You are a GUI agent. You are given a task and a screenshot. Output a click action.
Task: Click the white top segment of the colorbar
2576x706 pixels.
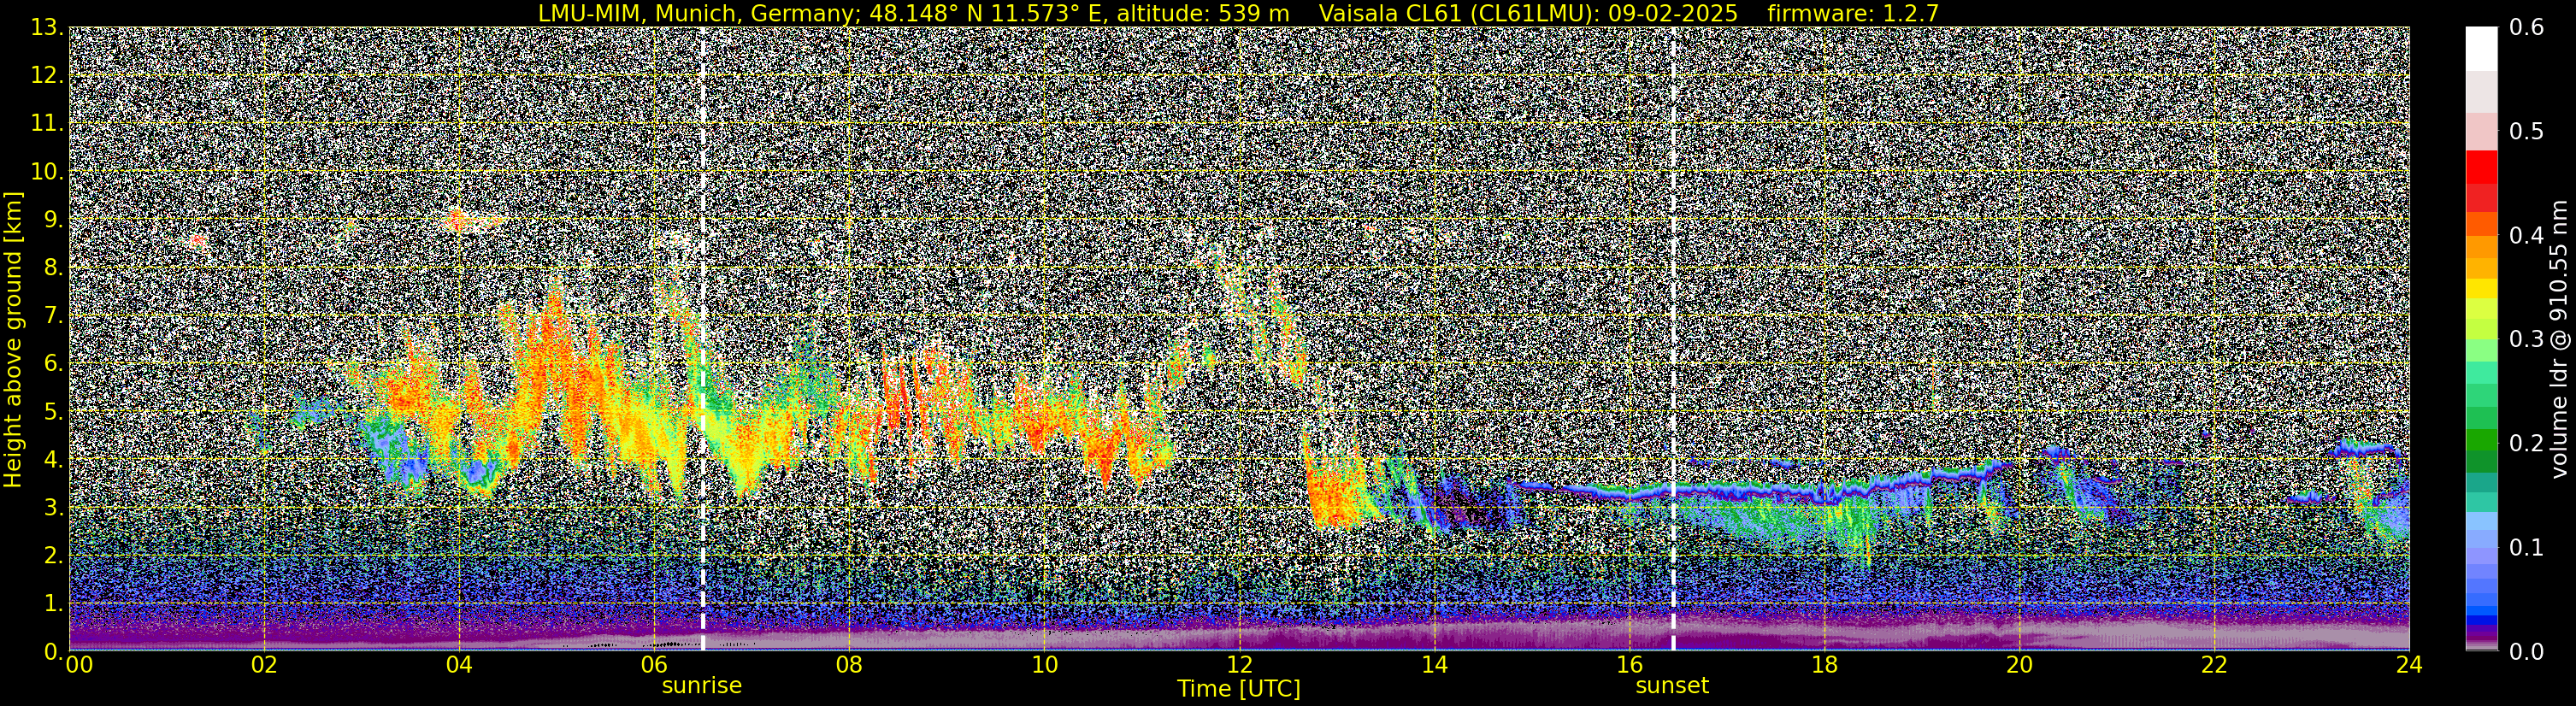pos(2481,49)
